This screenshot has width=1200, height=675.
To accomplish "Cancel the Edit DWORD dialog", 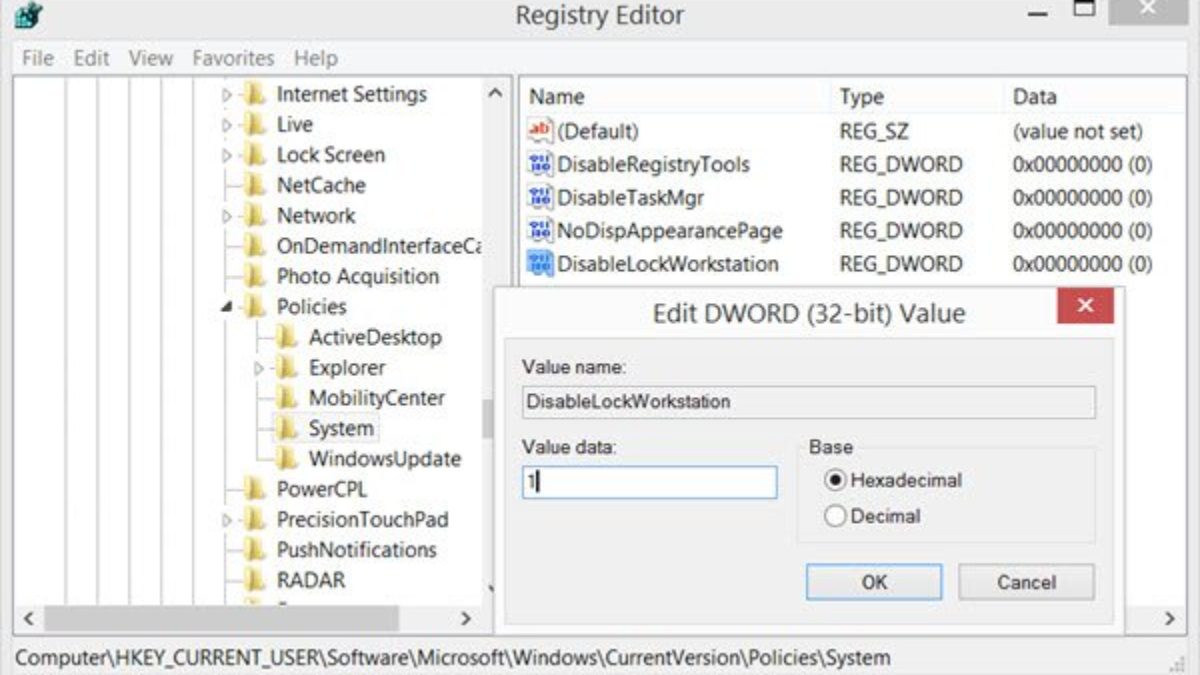I will (x=1026, y=582).
